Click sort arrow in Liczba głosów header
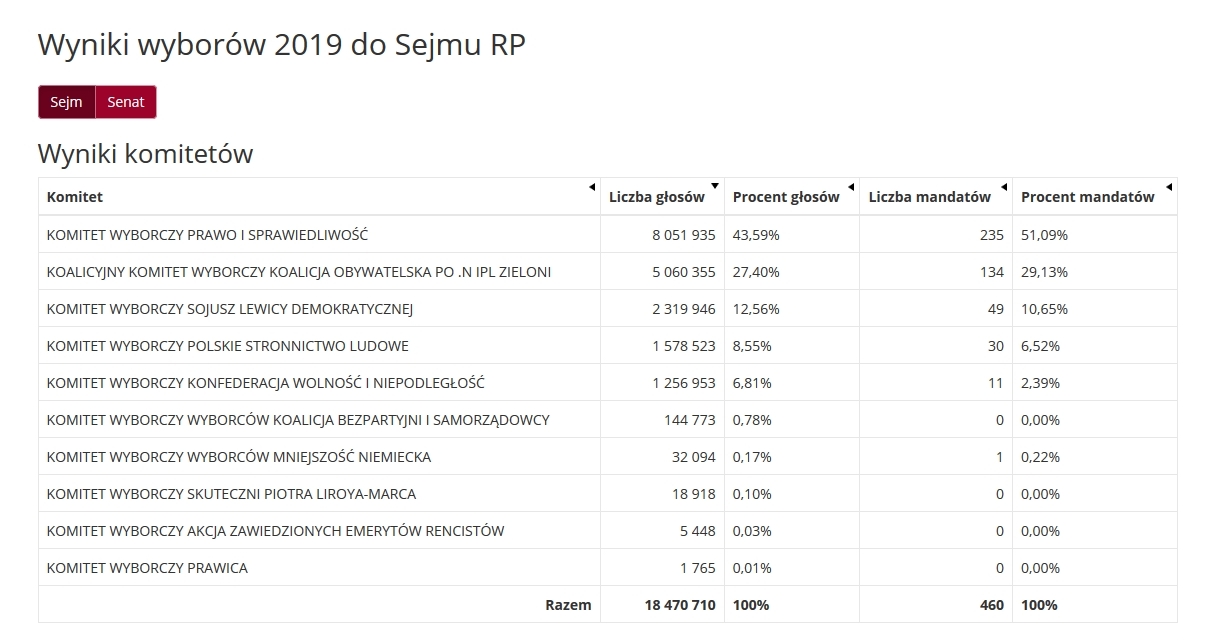This screenshot has width=1221, height=641. pos(715,186)
